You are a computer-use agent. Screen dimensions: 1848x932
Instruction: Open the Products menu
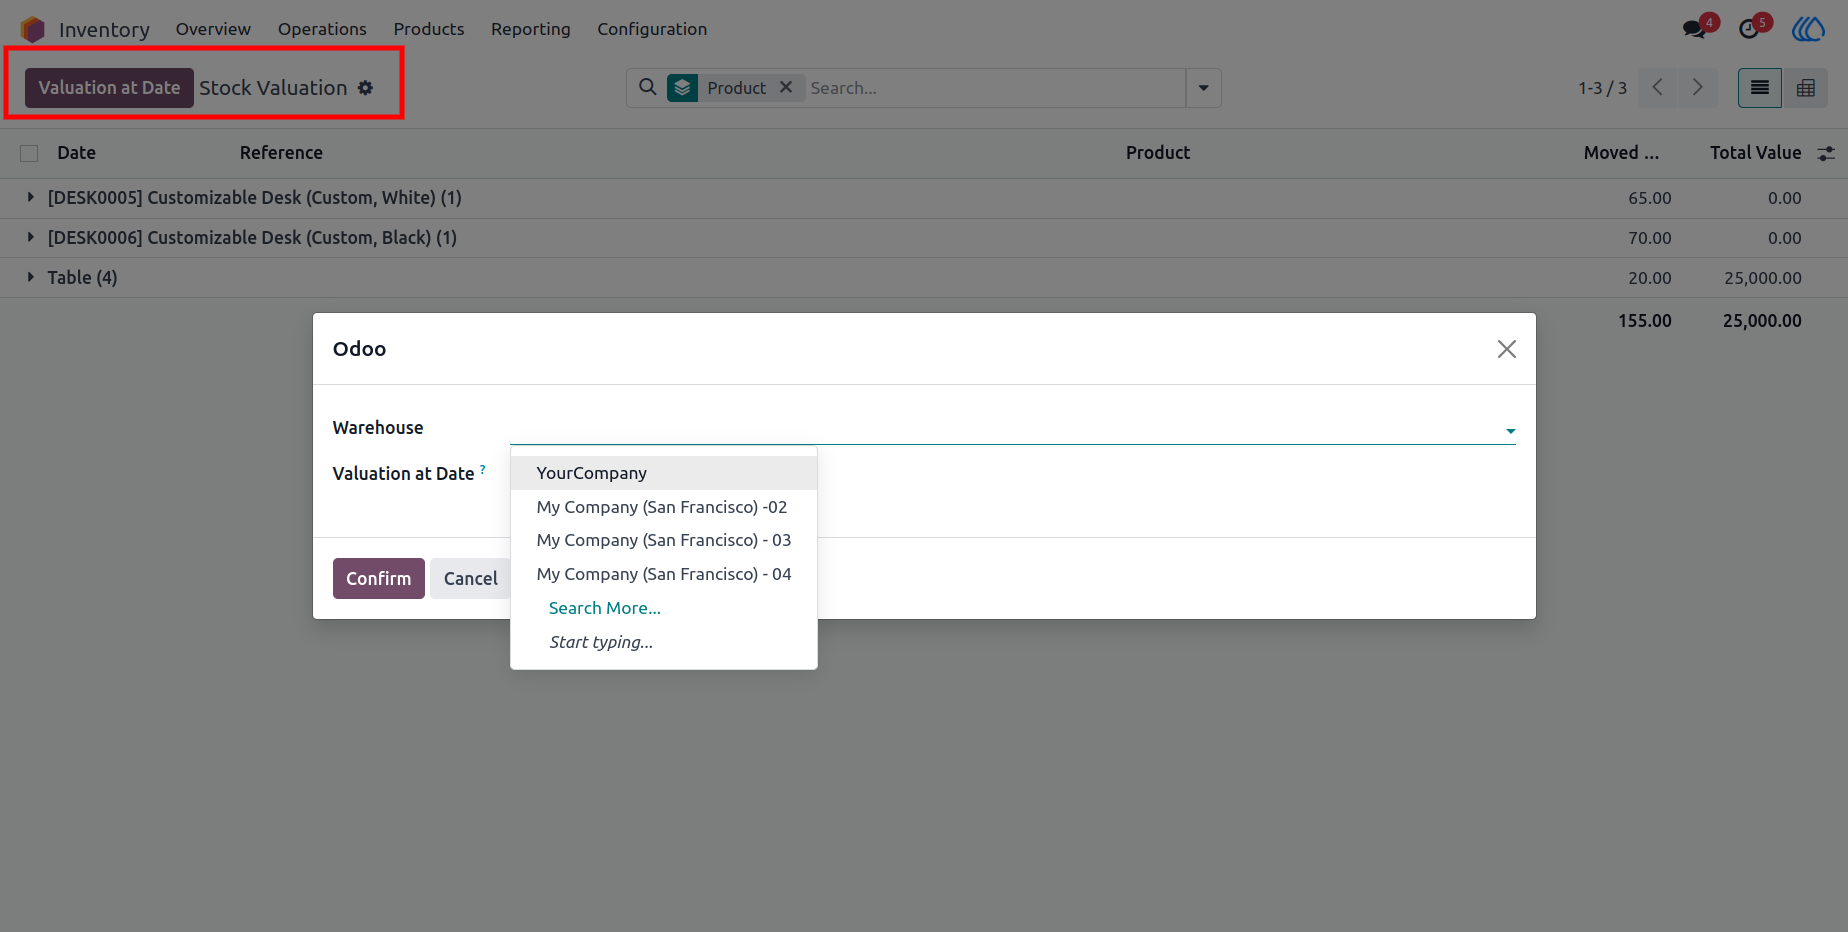pyautogui.click(x=429, y=29)
